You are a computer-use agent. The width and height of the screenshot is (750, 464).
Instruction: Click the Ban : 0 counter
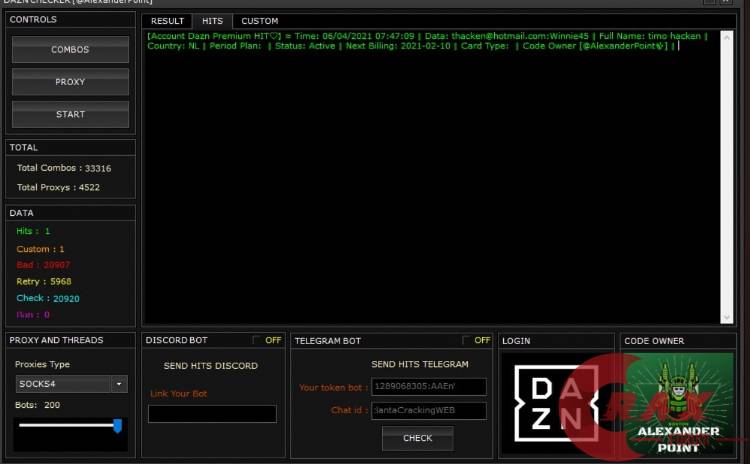[33, 315]
